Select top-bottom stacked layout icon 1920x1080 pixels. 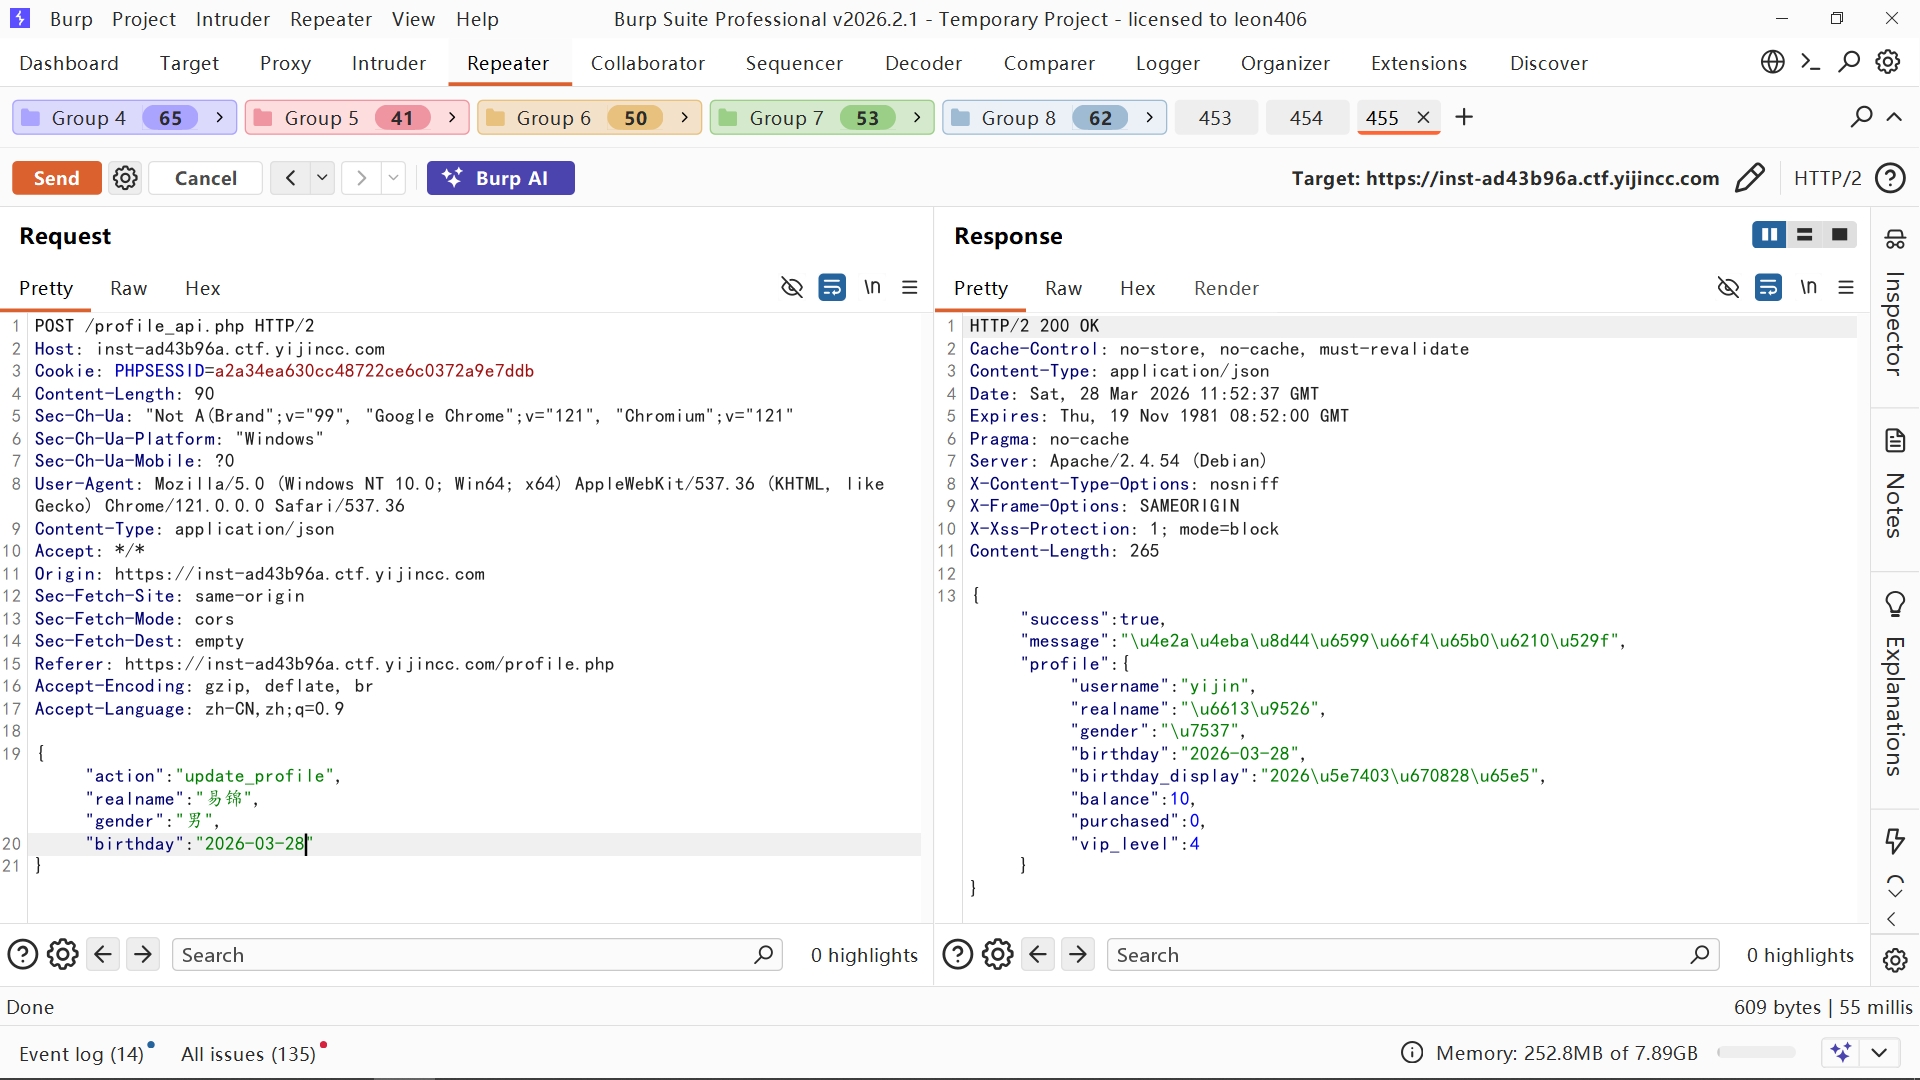(x=1804, y=234)
